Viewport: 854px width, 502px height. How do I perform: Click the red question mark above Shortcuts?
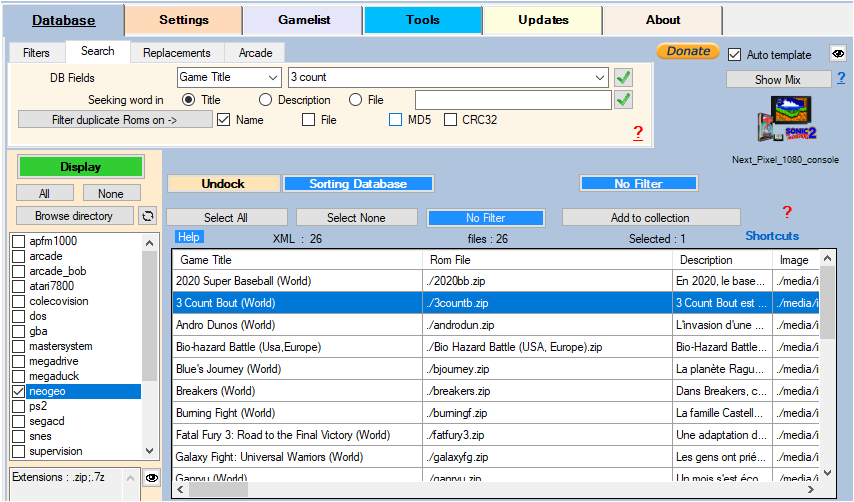click(x=787, y=212)
